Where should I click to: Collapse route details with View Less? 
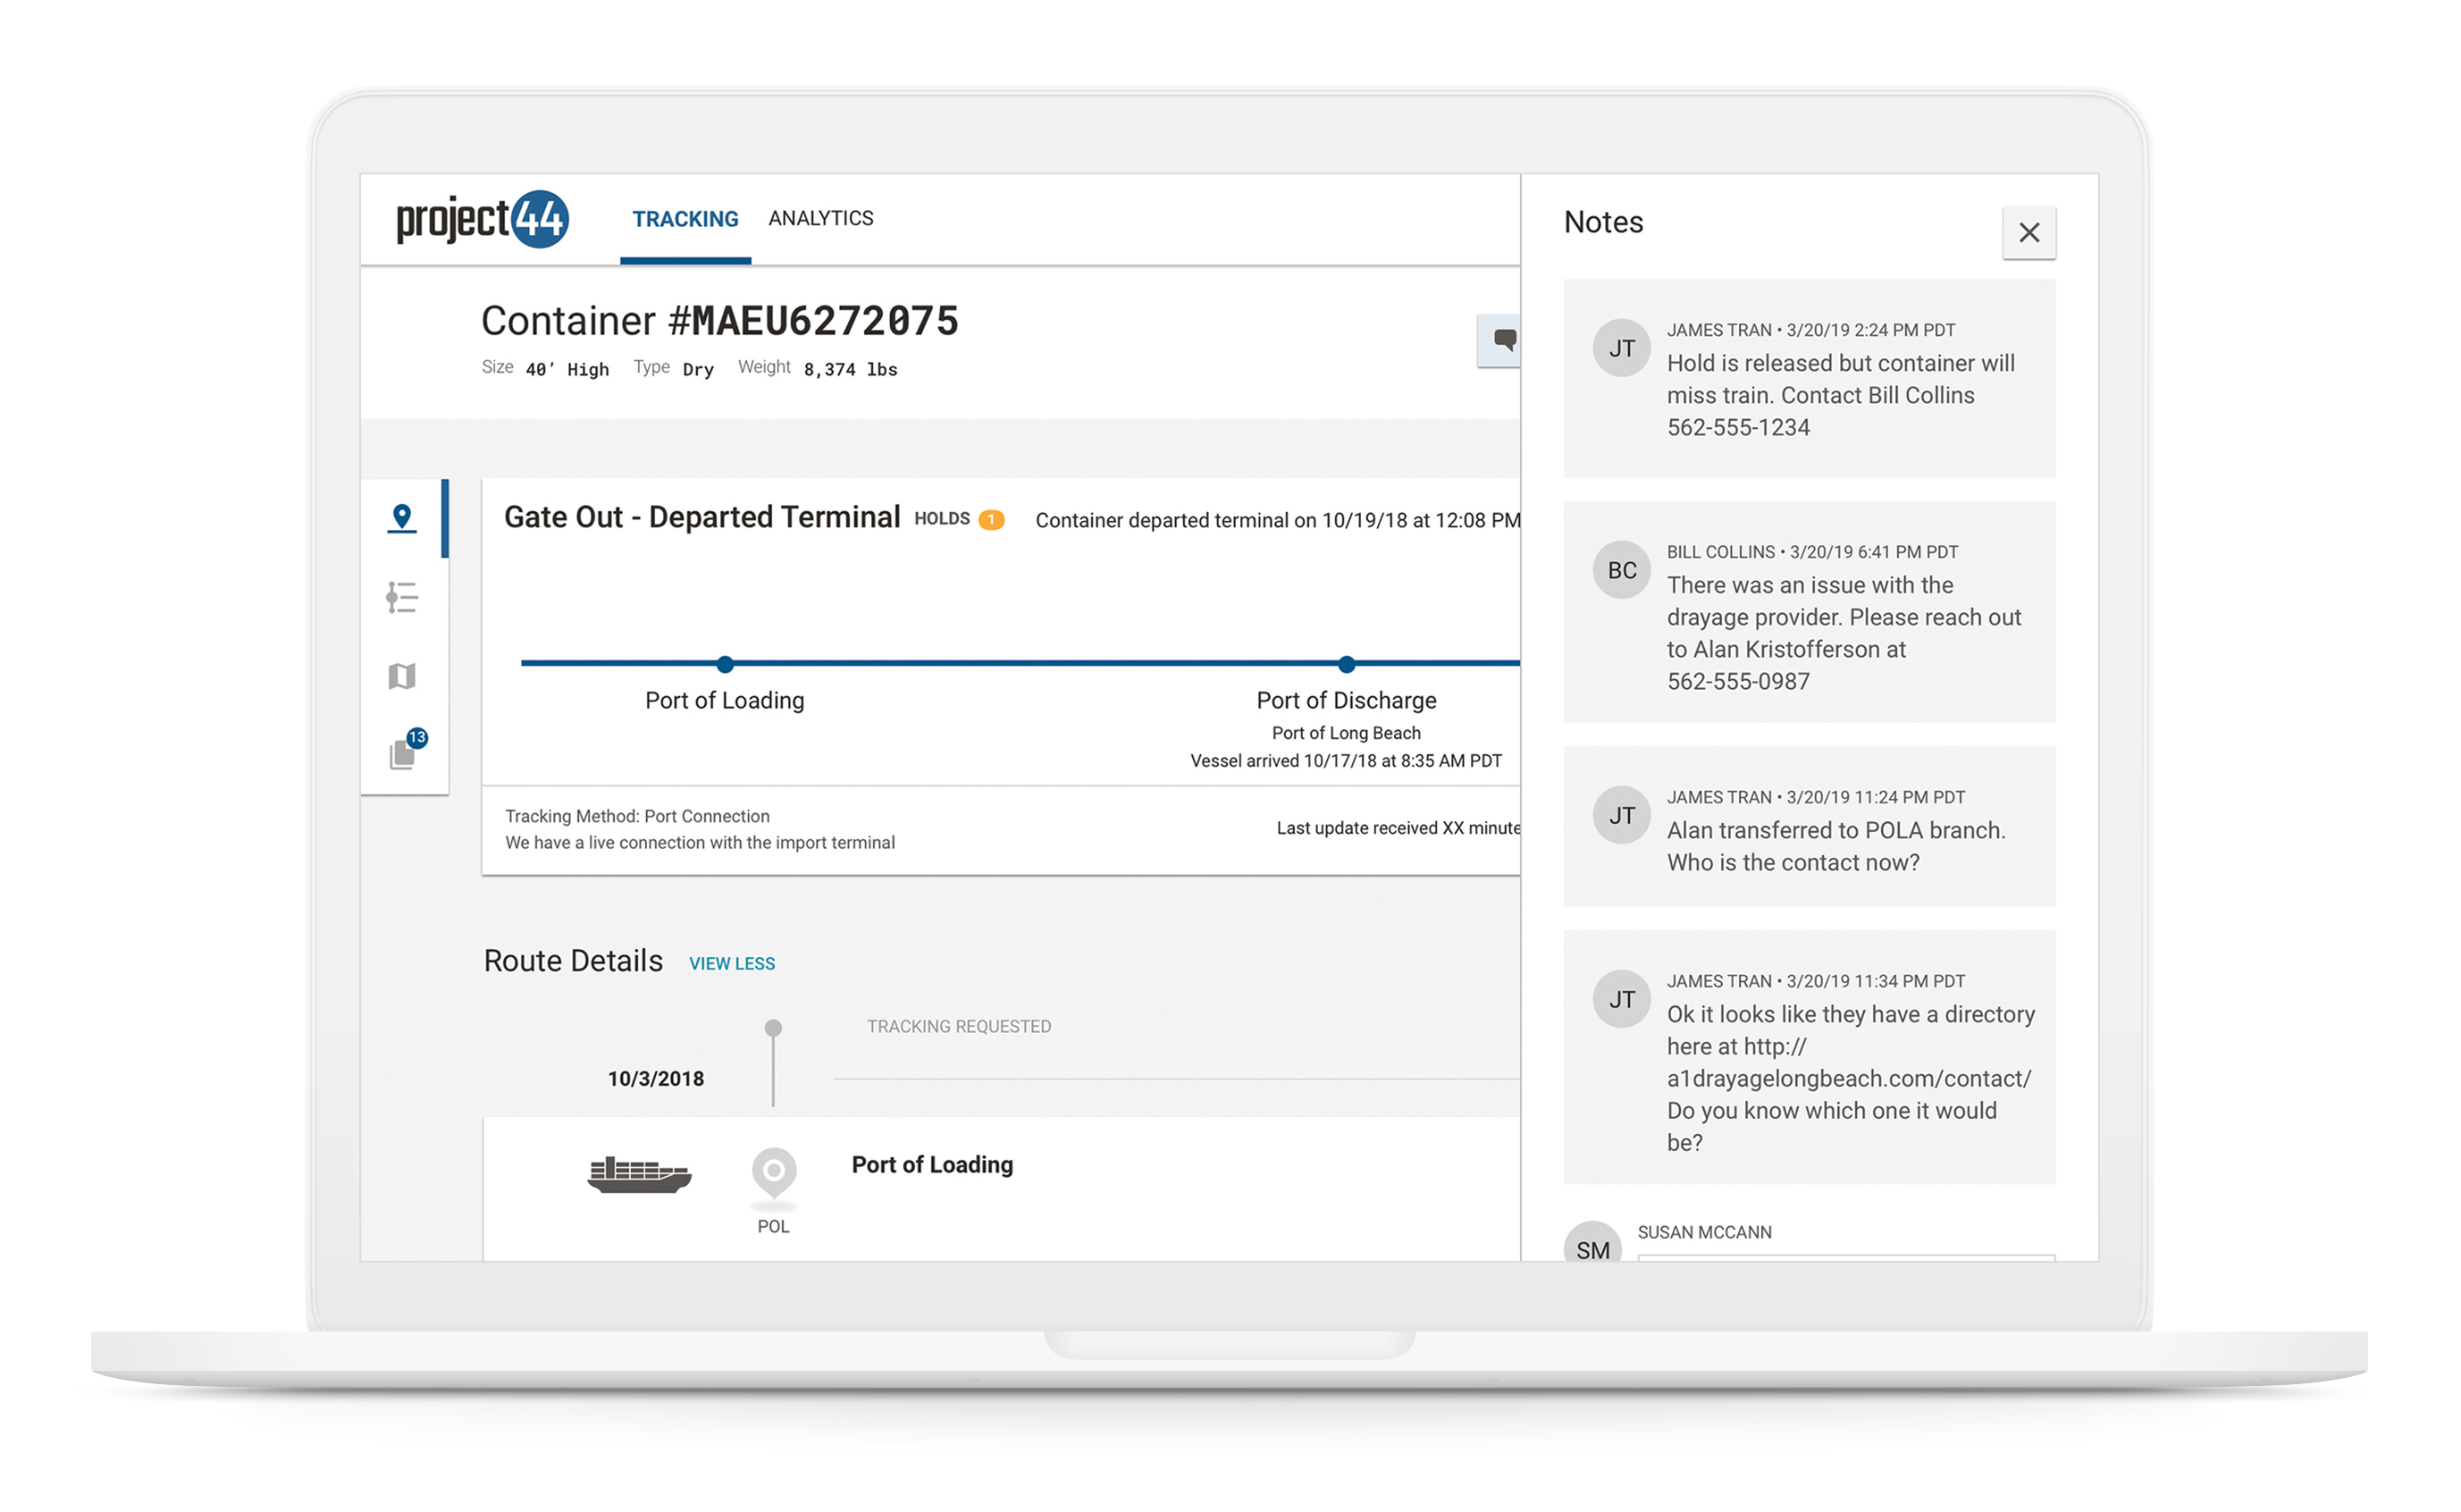click(x=731, y=963)
